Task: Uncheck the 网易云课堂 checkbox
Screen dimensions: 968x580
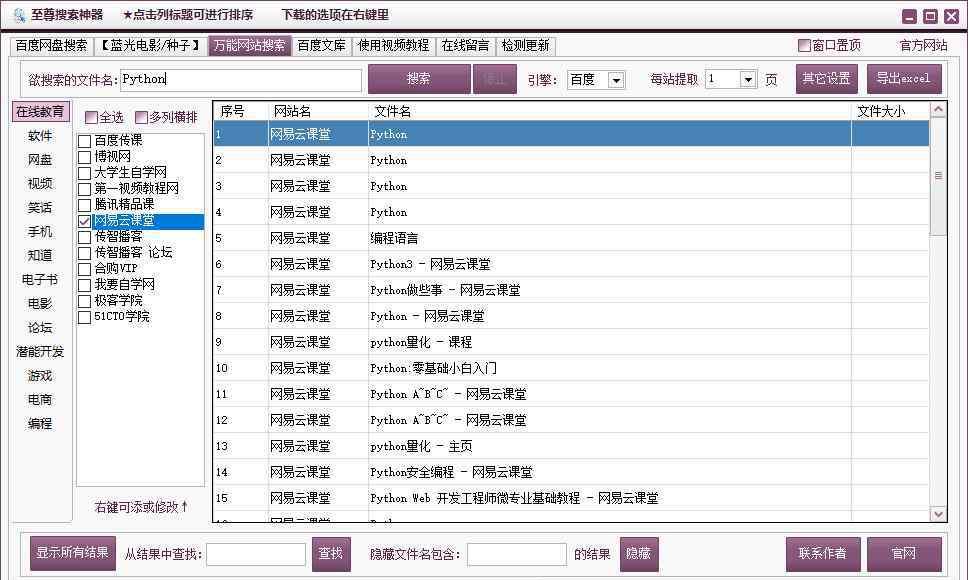Action: pos(85,222)
